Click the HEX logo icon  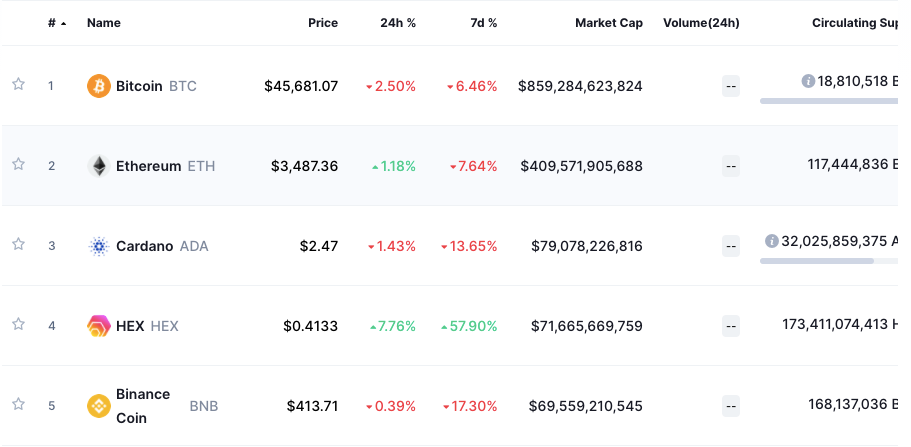pyautogui.click(x=98, y=326)
